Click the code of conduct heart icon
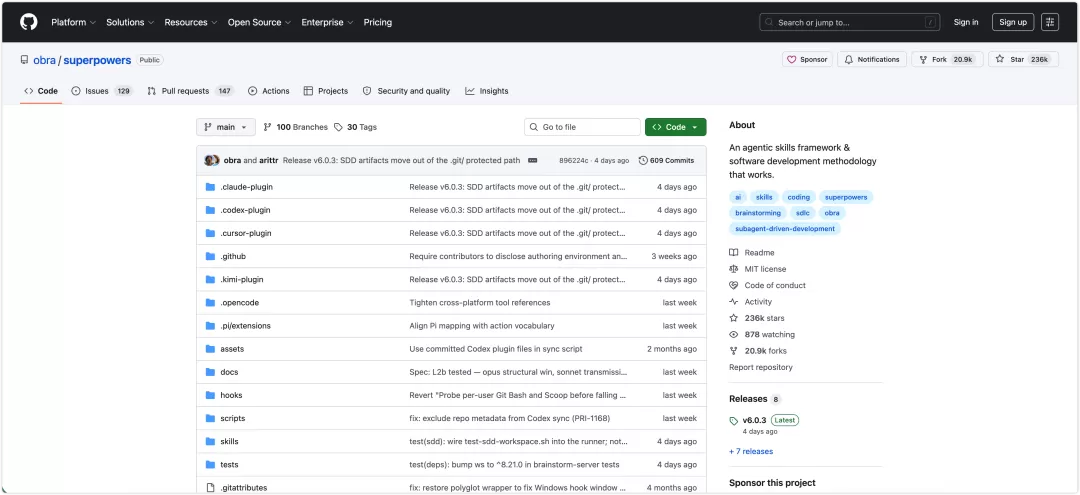The height and width of the screenshot is (495, 1080). (x=734, y=286)
